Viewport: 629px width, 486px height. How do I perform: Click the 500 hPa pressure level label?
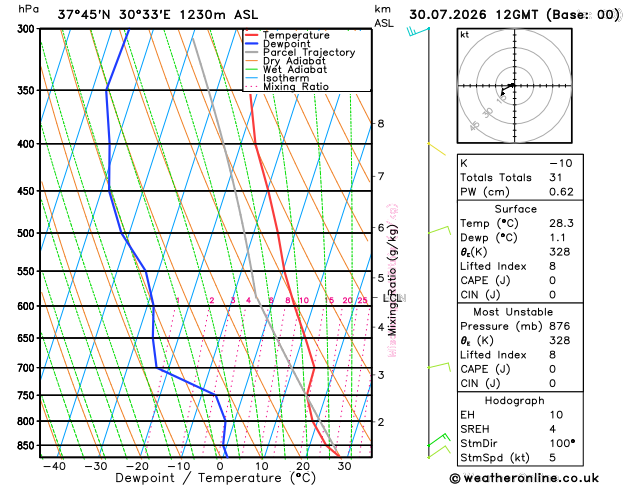click(26, 233)
